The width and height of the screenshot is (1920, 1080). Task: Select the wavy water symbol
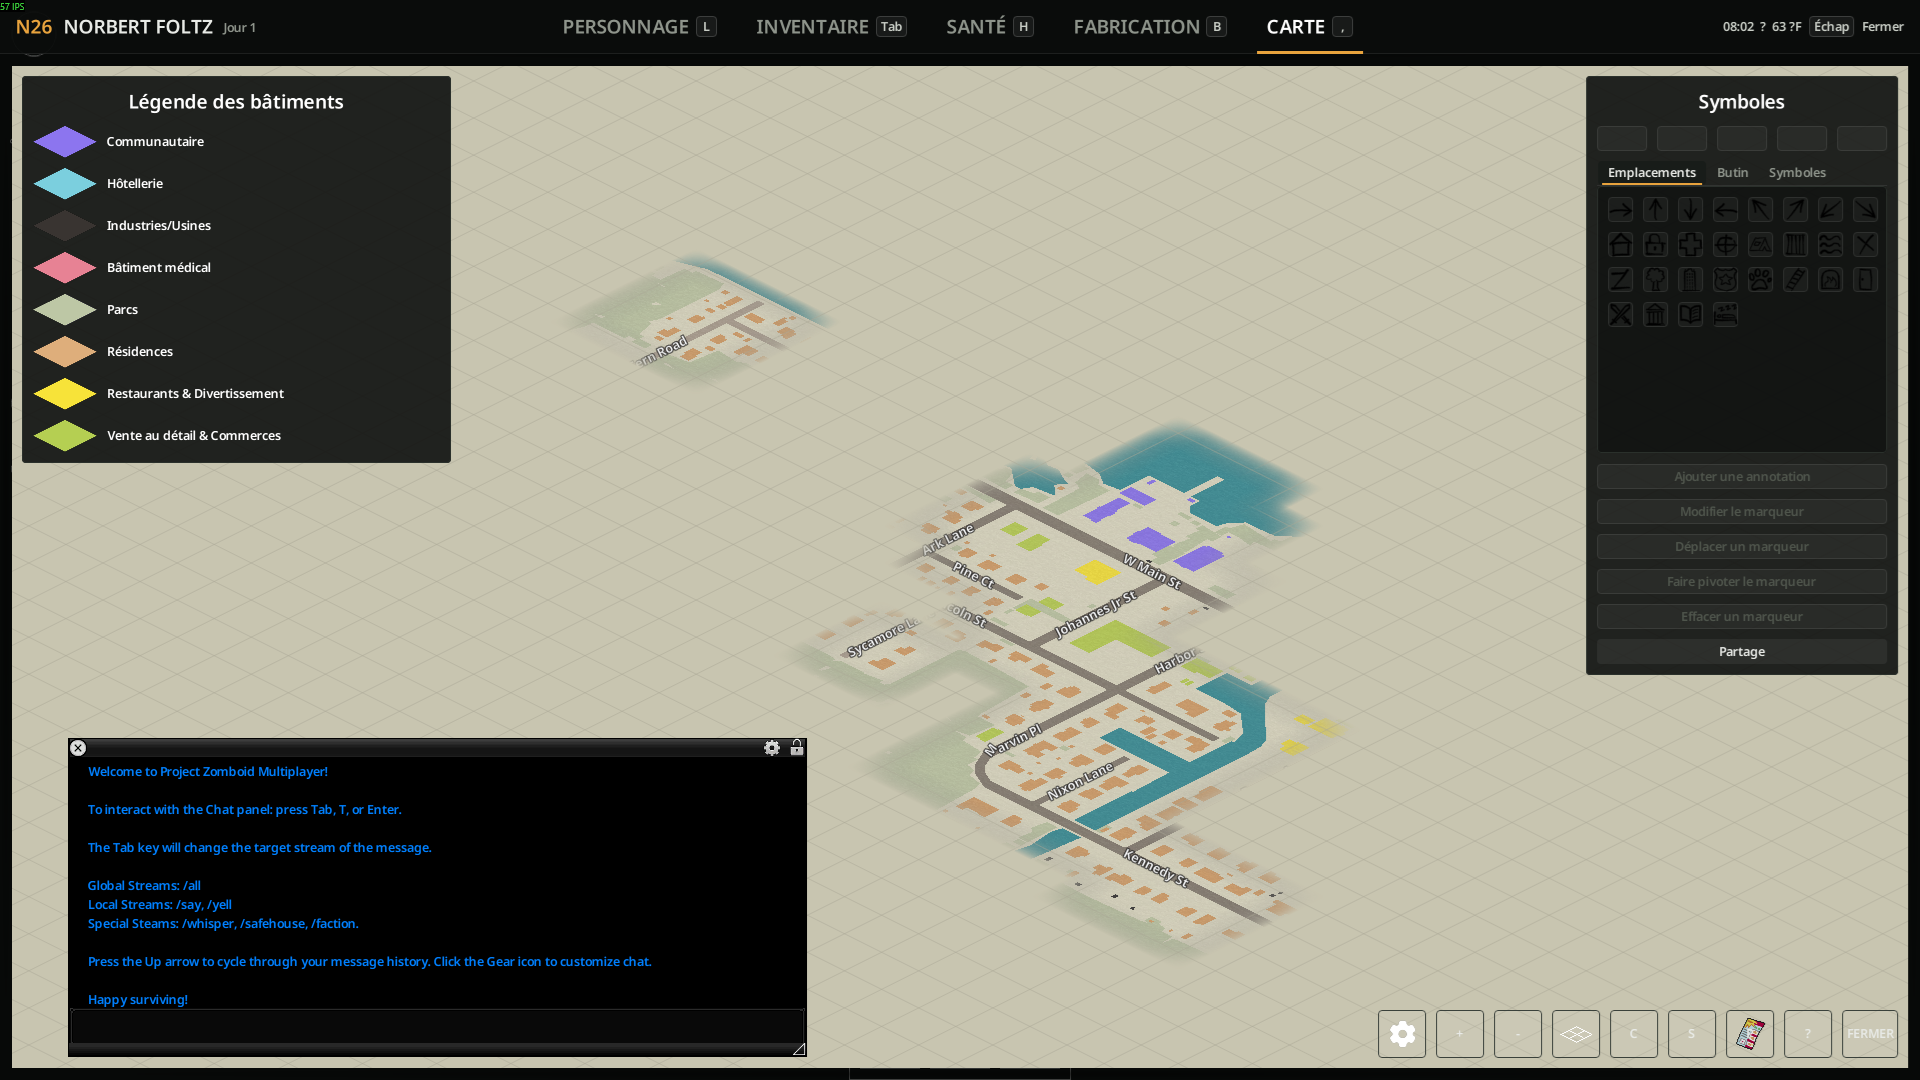point(1830,244)
